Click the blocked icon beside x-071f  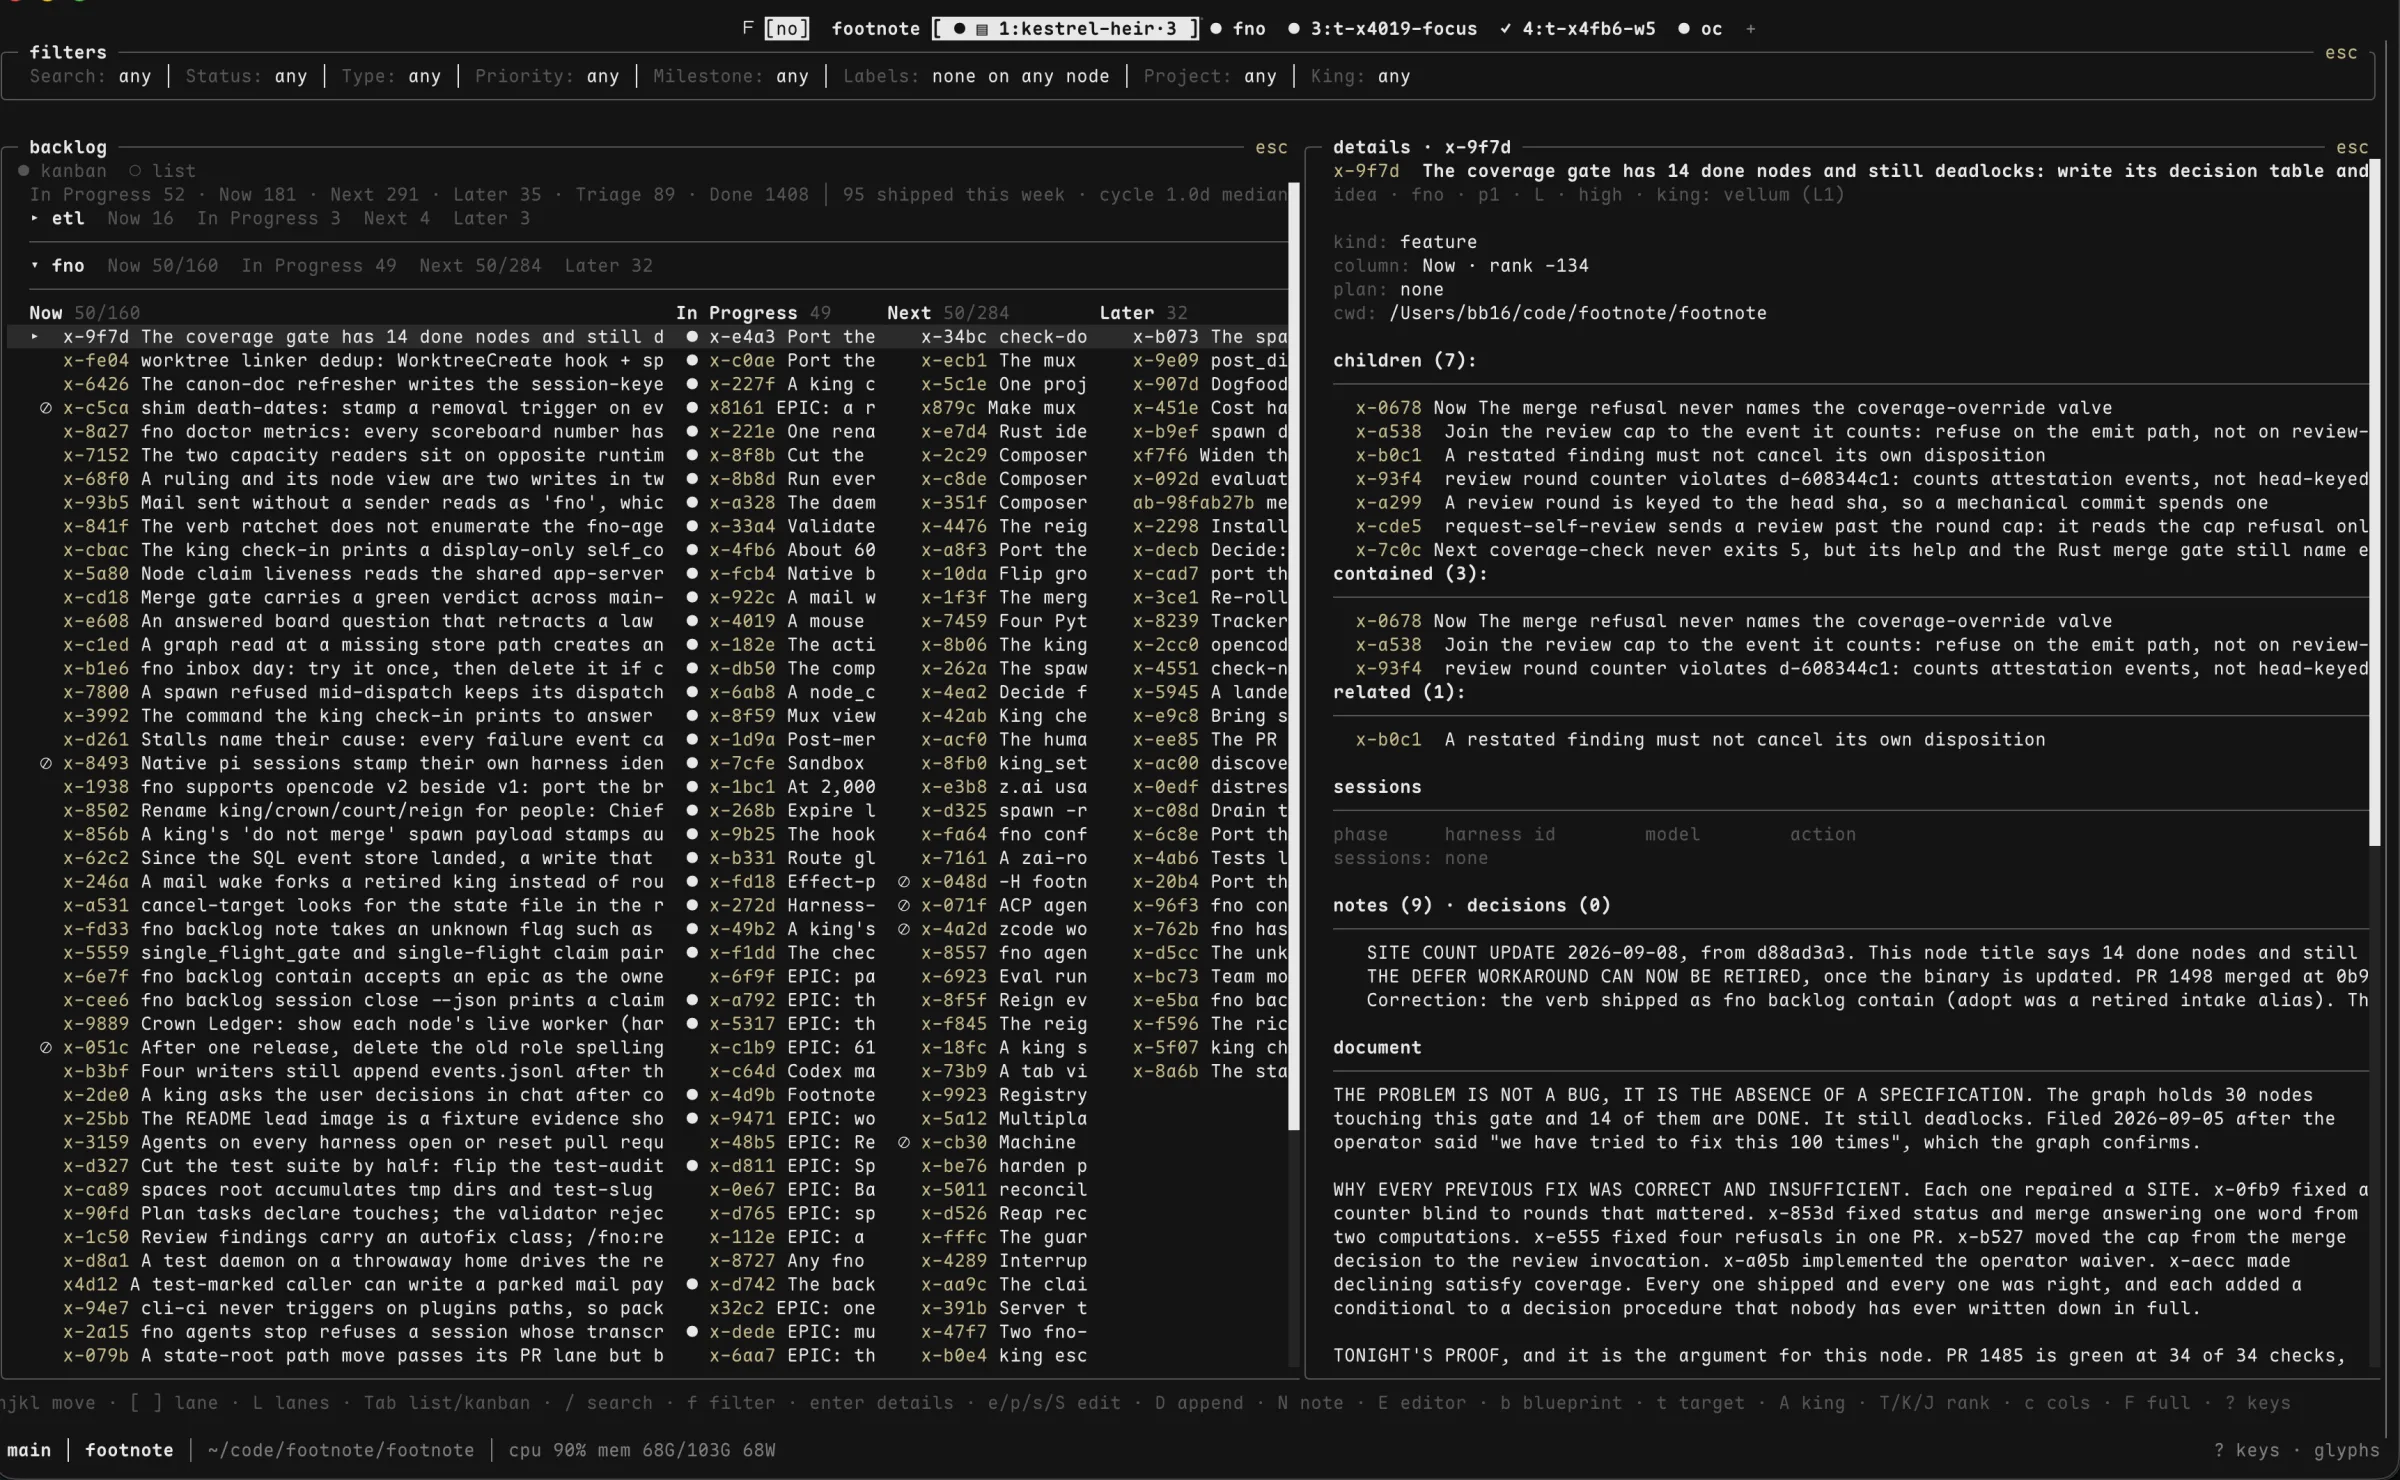pos(904,906)
